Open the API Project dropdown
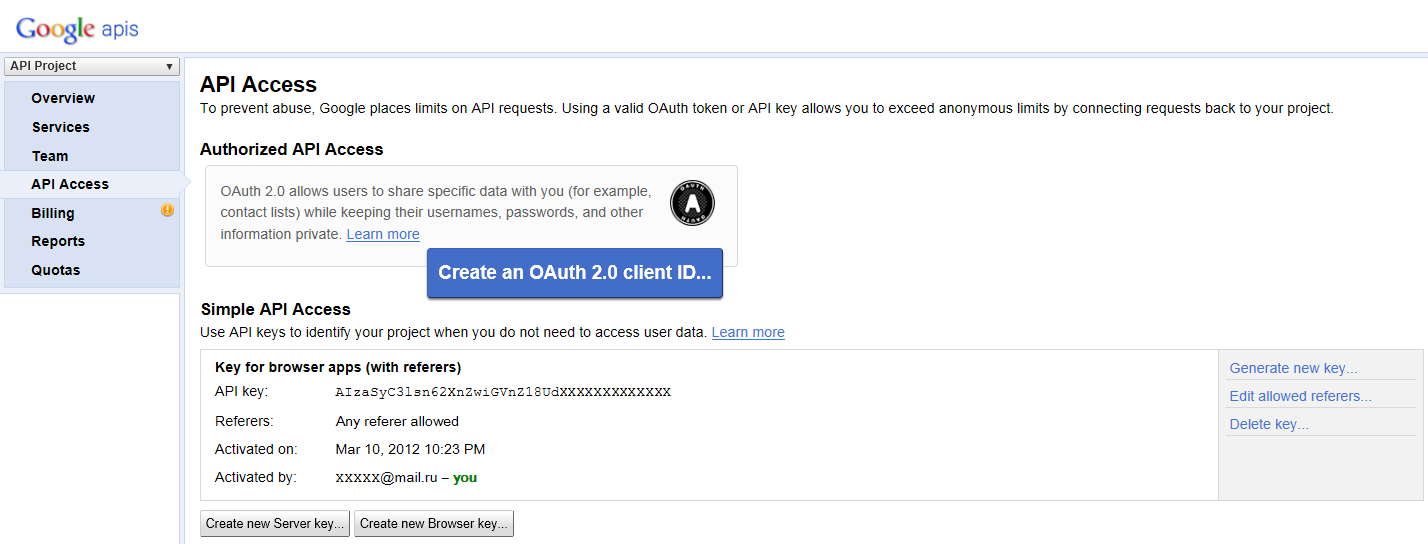 tap(92, 66)
